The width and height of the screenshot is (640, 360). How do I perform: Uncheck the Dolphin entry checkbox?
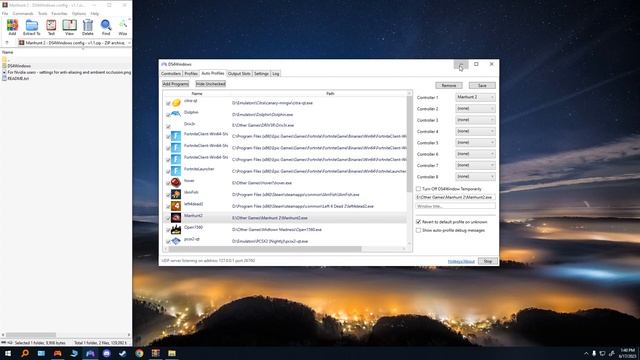(x=168, y=115)
